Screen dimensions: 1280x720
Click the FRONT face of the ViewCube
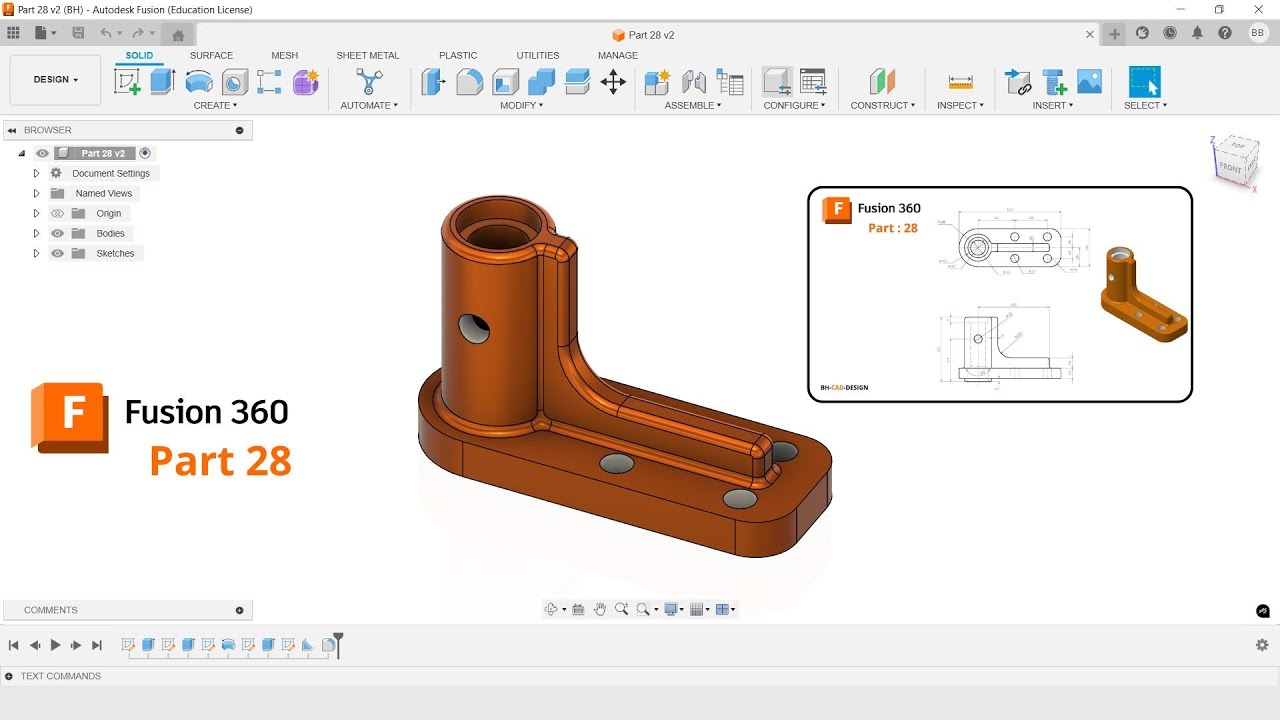coord(1229,168)
